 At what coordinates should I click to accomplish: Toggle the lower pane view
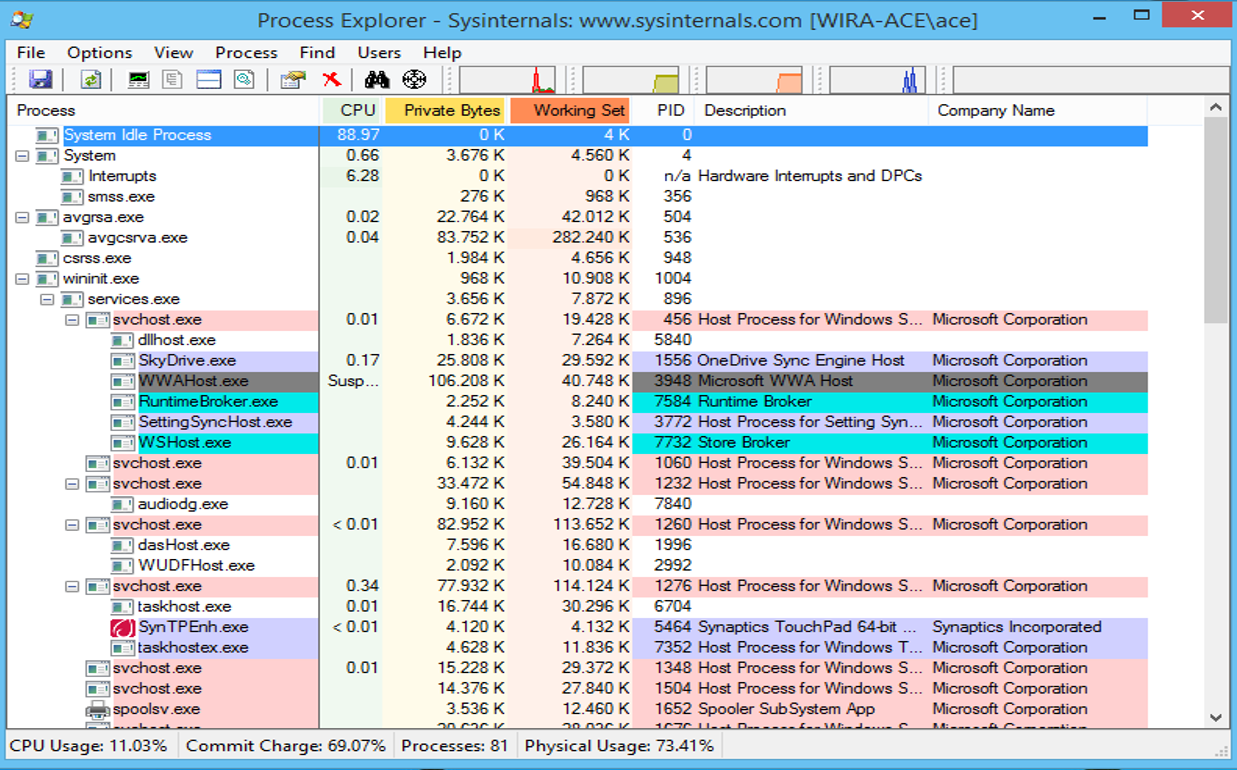(208, 79)
